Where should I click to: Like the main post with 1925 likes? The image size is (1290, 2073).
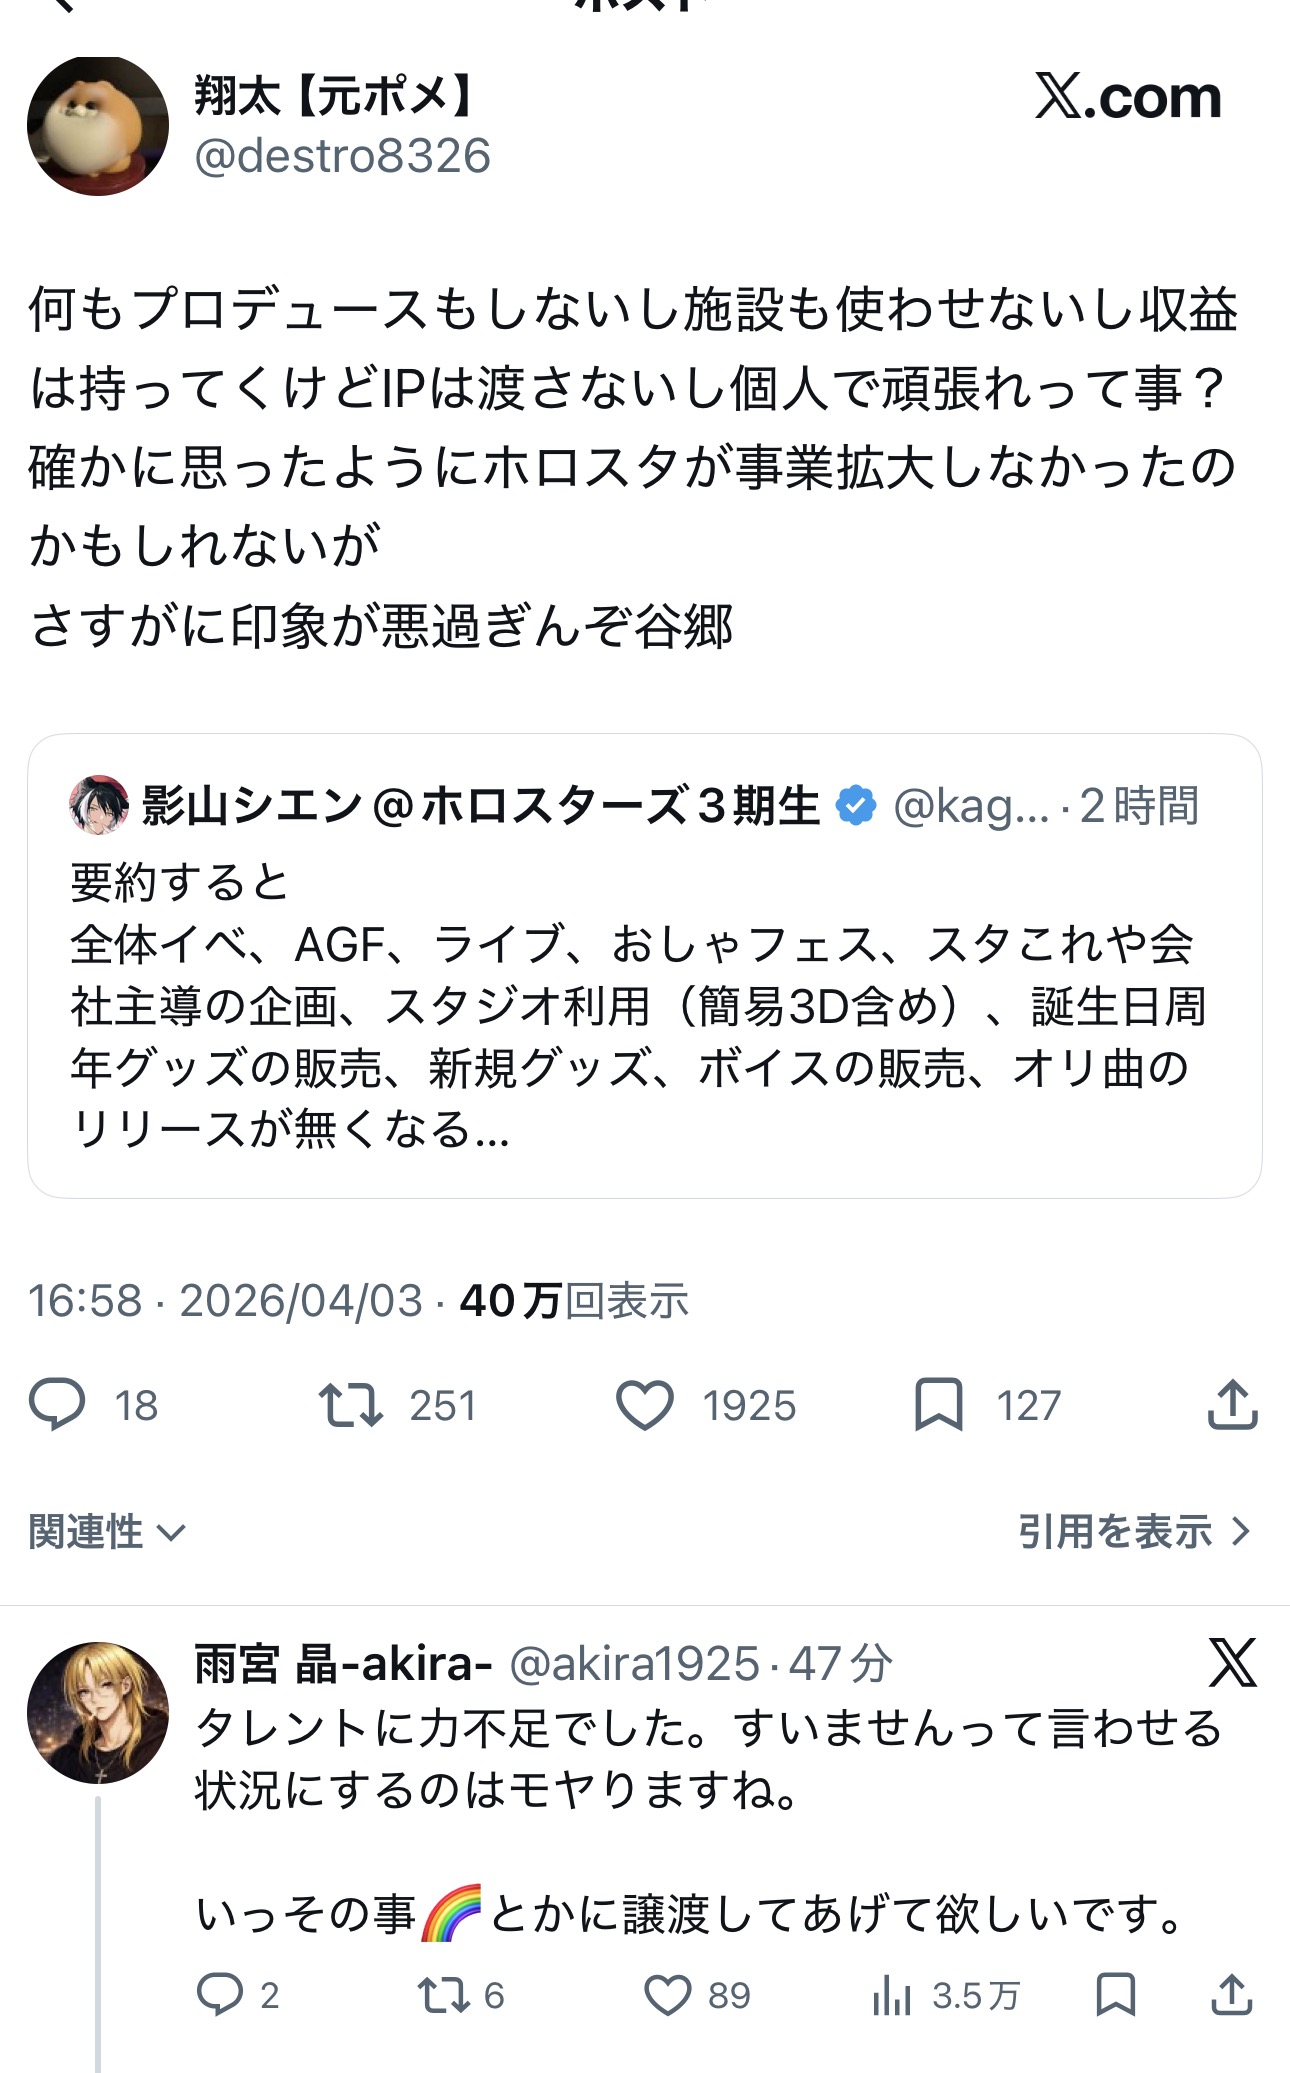pos(645,1404)
